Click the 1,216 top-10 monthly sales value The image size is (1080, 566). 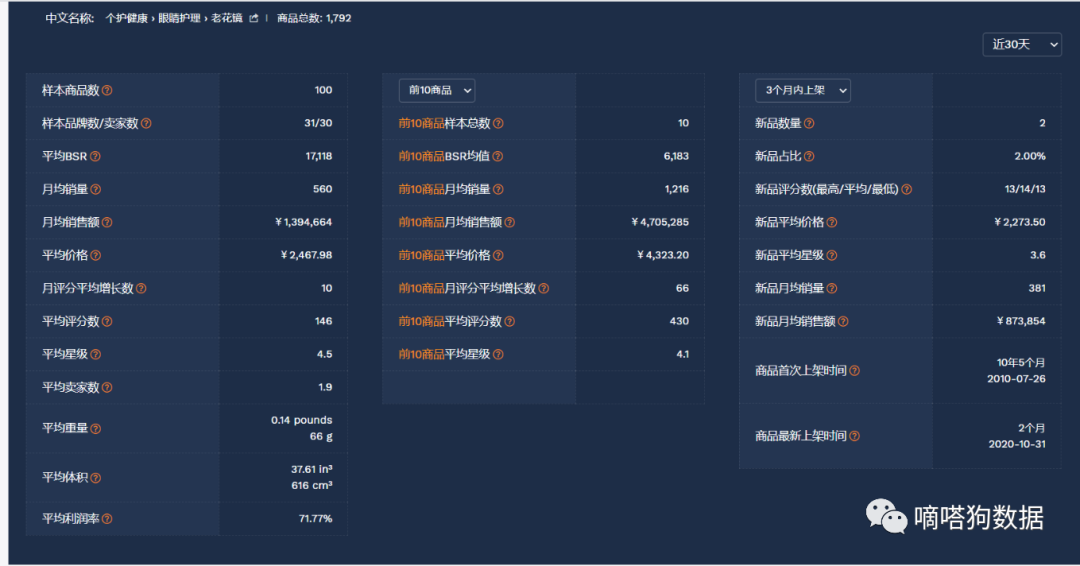pyautogui.click(x=676, y=189)
